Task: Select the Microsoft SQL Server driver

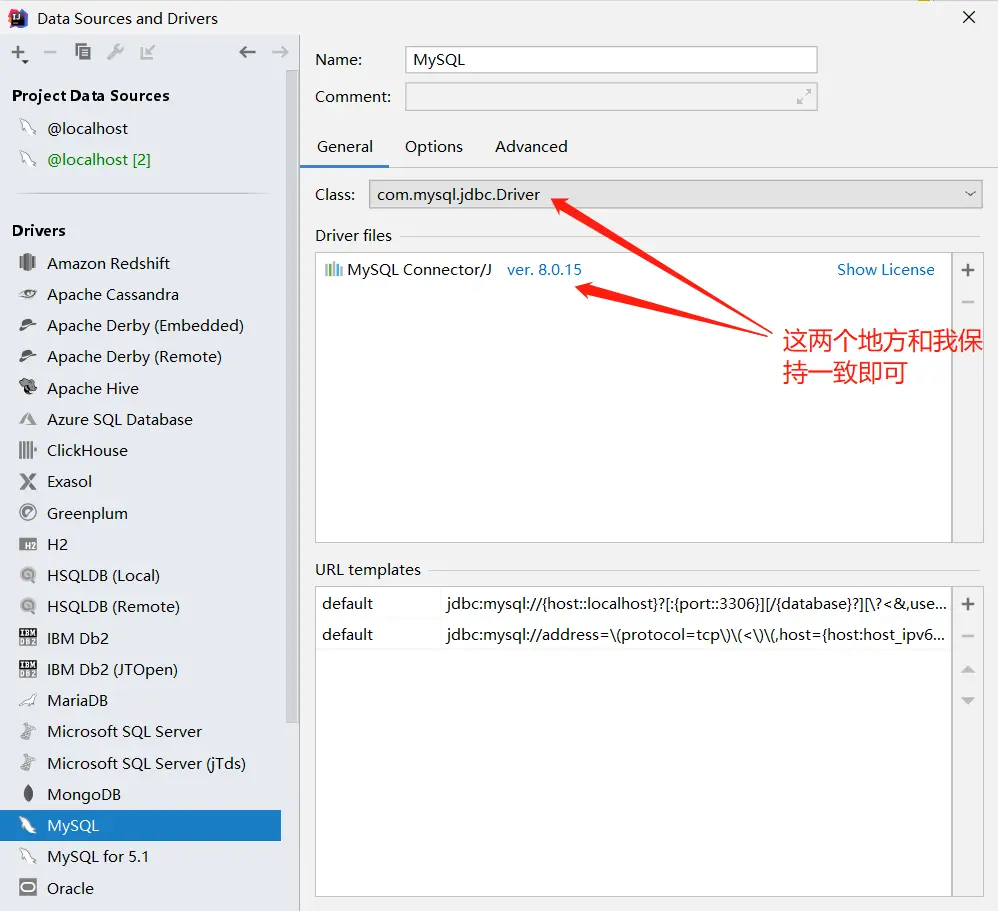Action: click(x=124, y=731)
